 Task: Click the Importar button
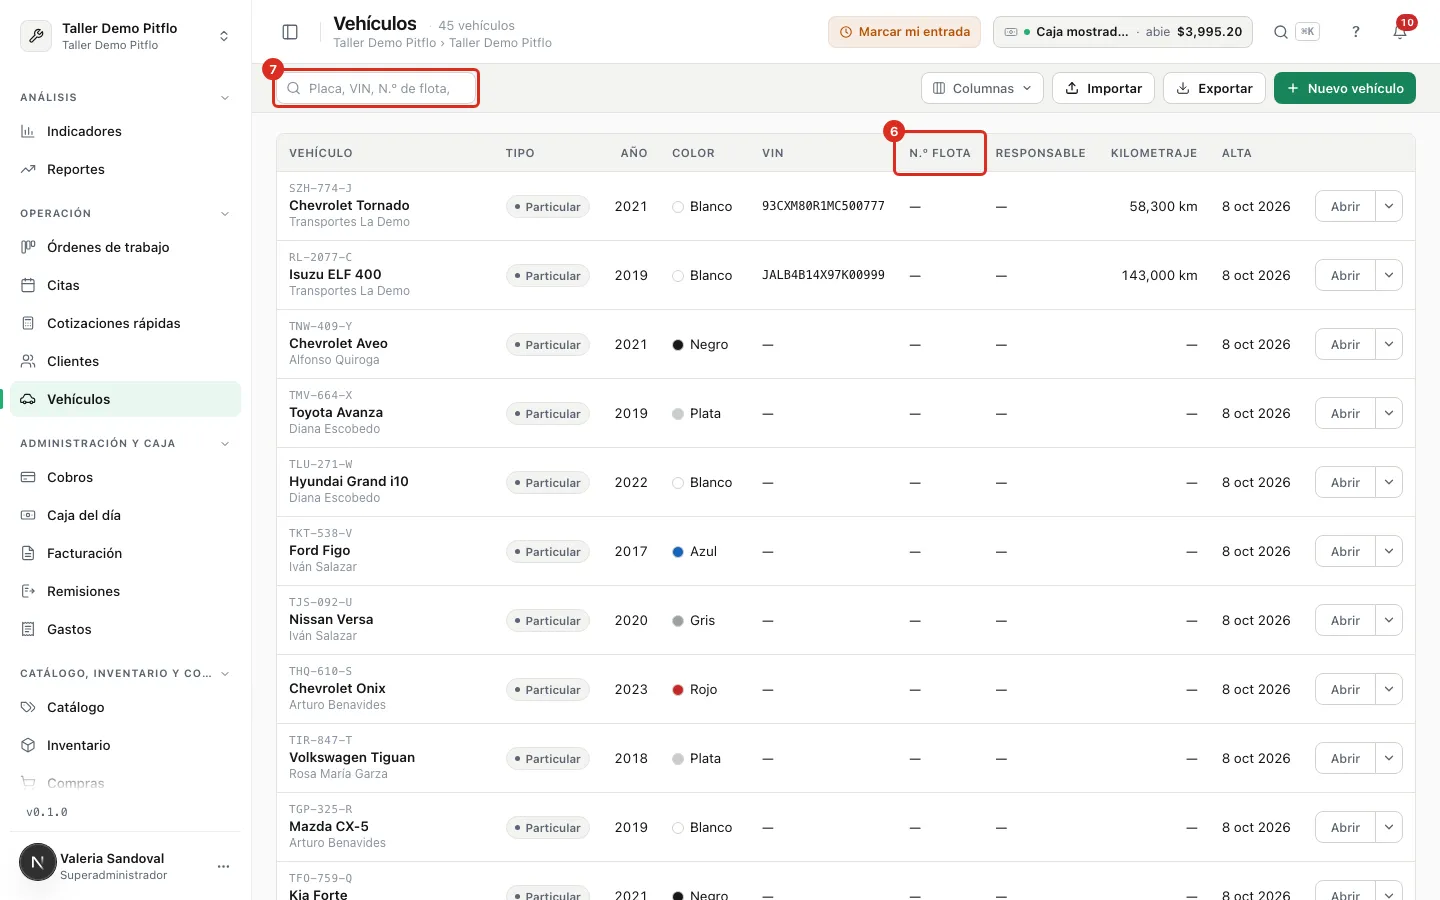[1104, 88]
